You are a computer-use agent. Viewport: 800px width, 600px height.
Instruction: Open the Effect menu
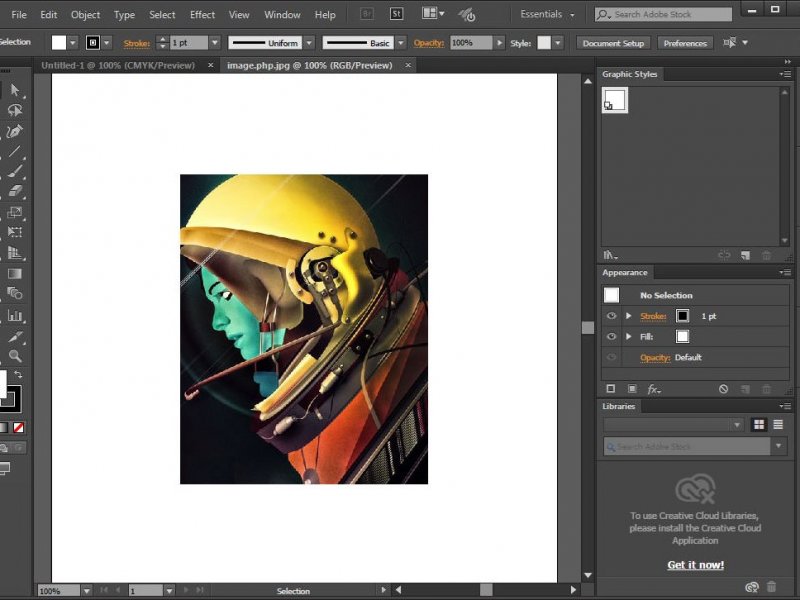tap(202, 15)
